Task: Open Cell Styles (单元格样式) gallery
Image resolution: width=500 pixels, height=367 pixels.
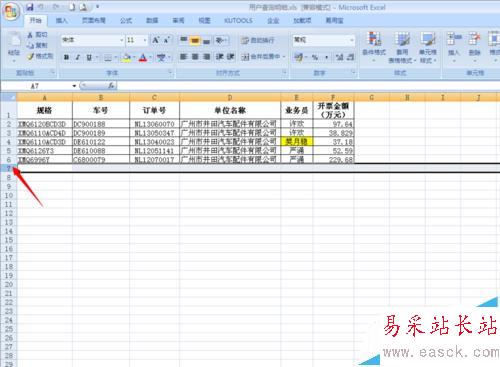Action: click(x=428, y=47)
